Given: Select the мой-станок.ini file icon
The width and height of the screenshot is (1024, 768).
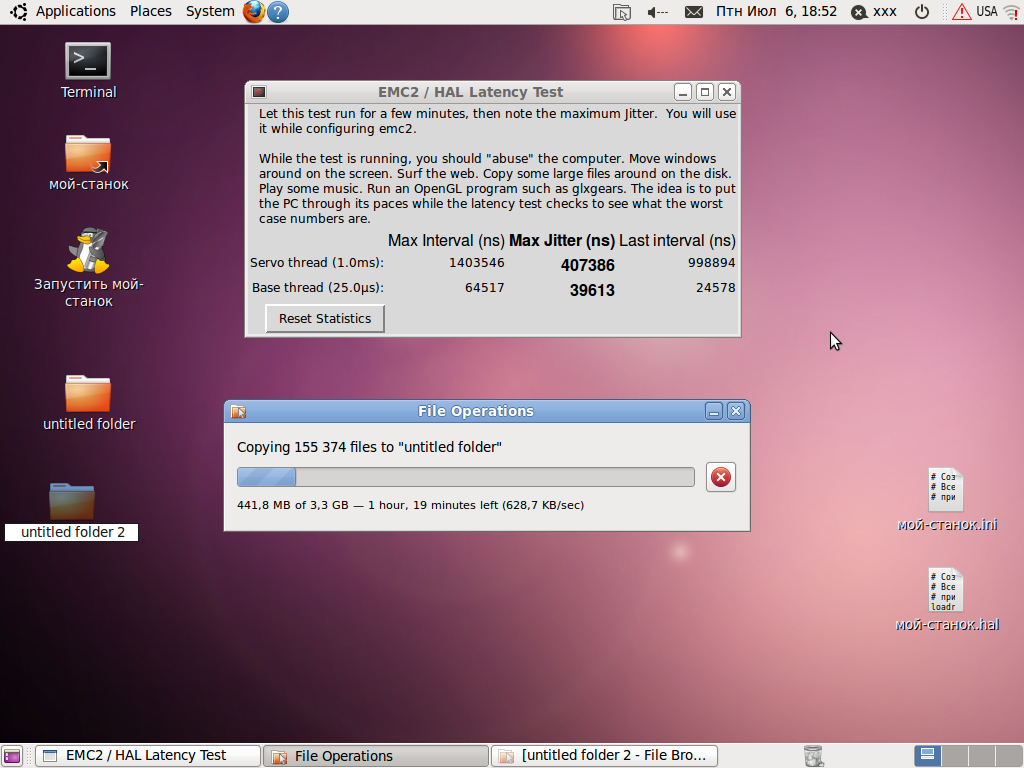Looking at the screenshot, I should point(946,490).
